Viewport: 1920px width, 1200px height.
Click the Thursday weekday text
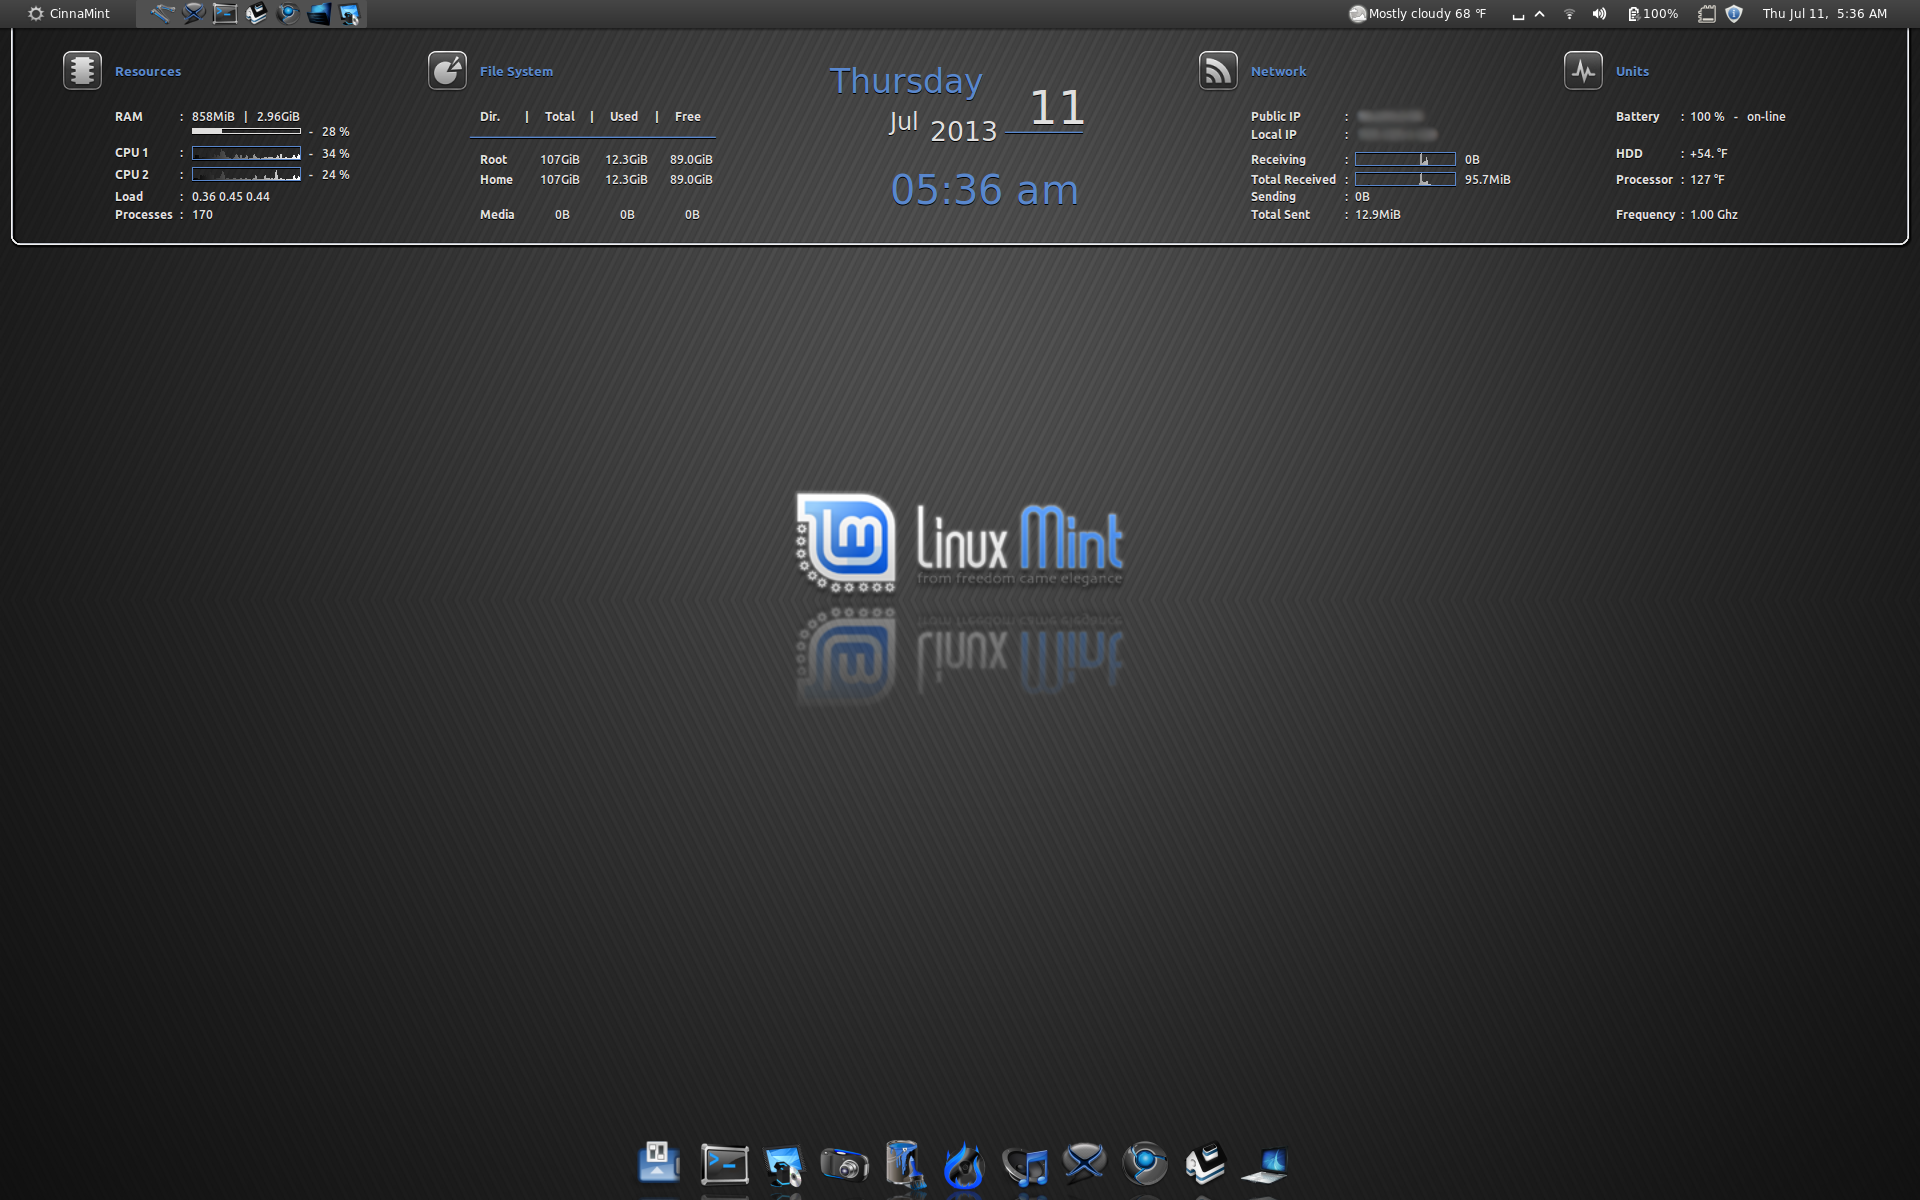(906, 81)
